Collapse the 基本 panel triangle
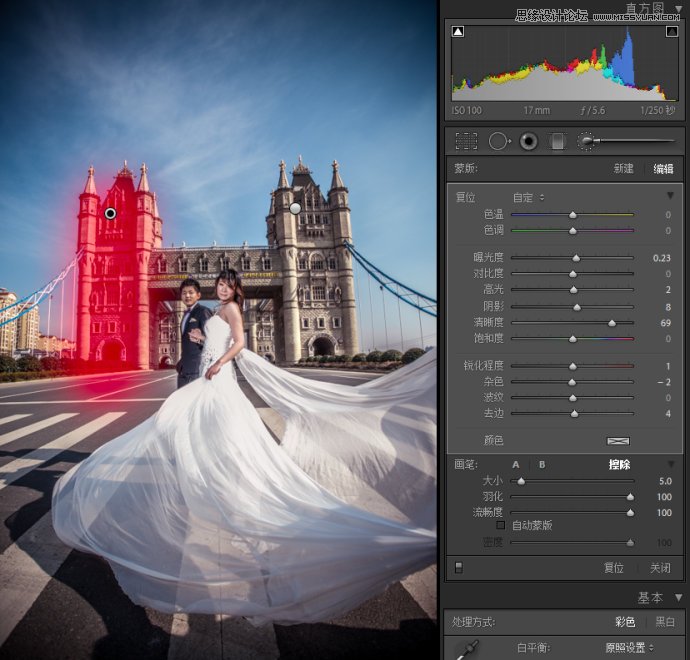The width and height of the screenshot is (690, 660). tap(679, 598)
